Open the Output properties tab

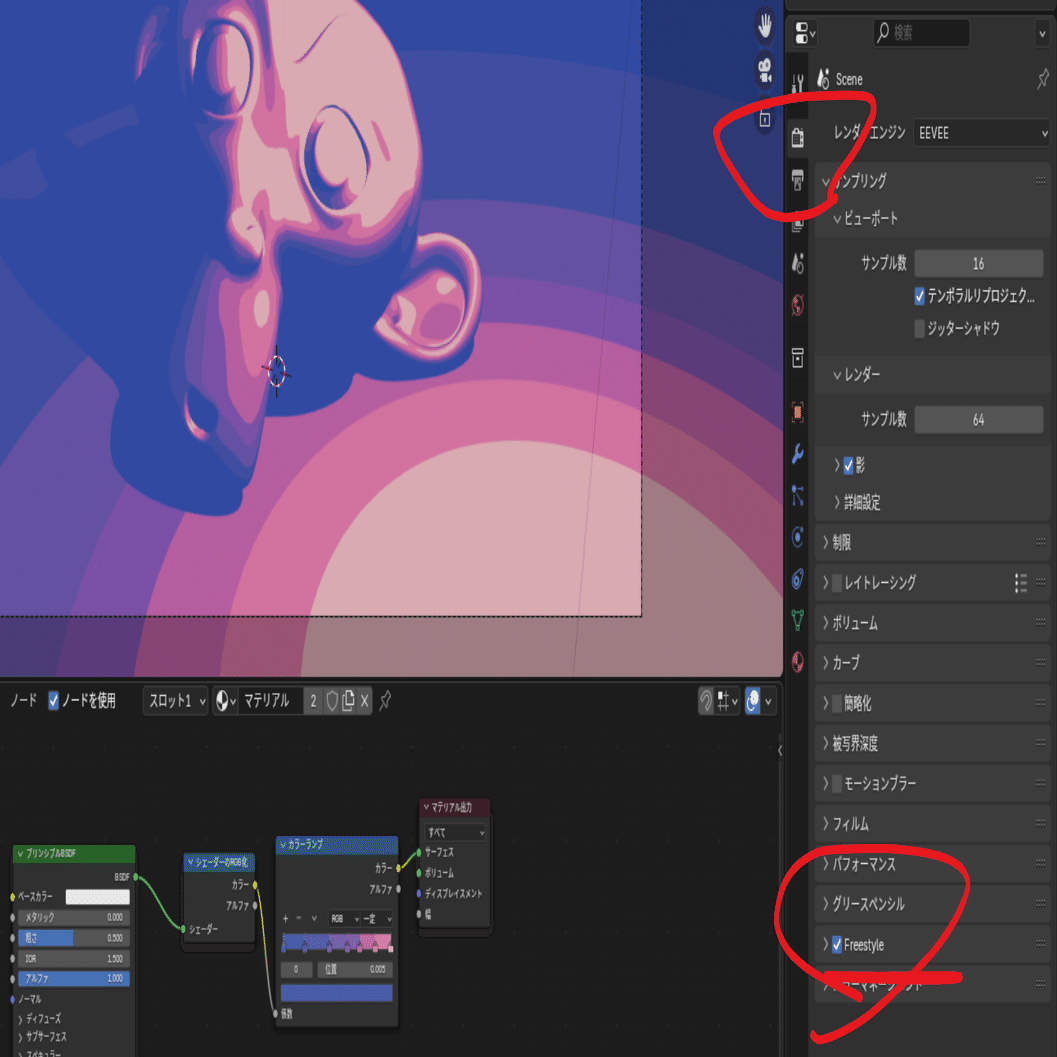pyautogui.click(x=797, y=180)
